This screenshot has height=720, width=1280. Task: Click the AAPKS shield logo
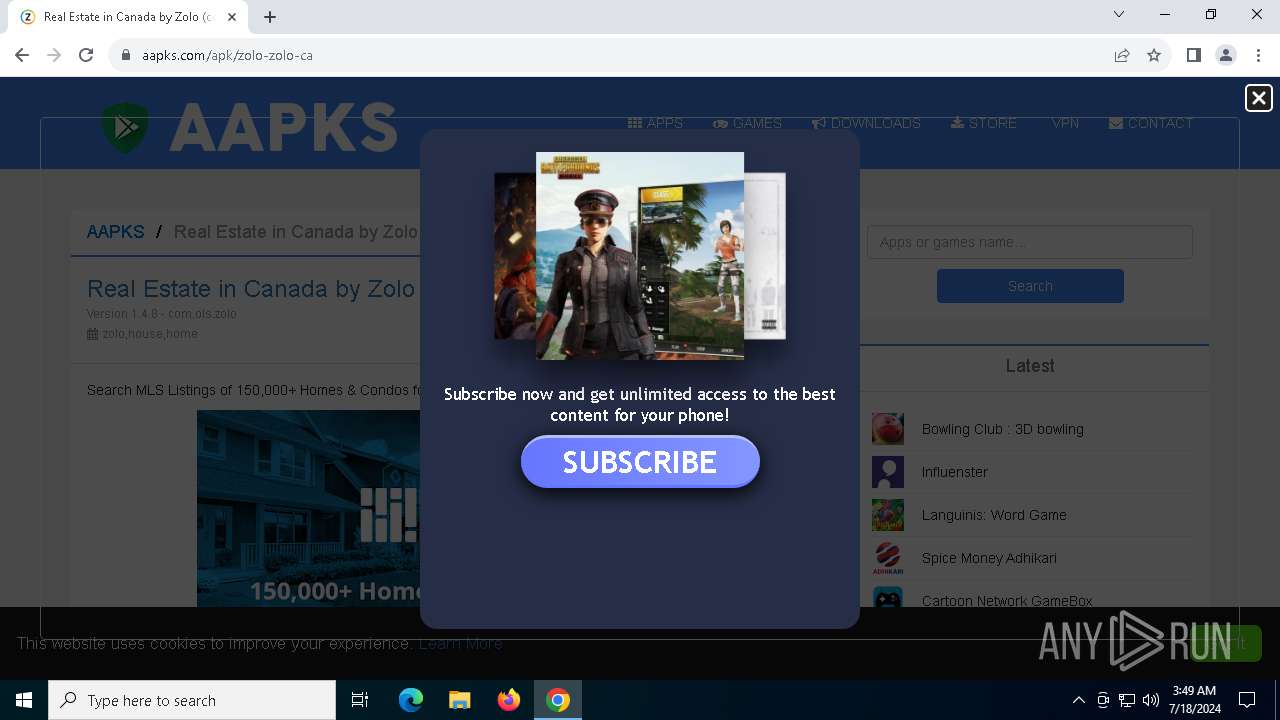(x=125, y=128)
